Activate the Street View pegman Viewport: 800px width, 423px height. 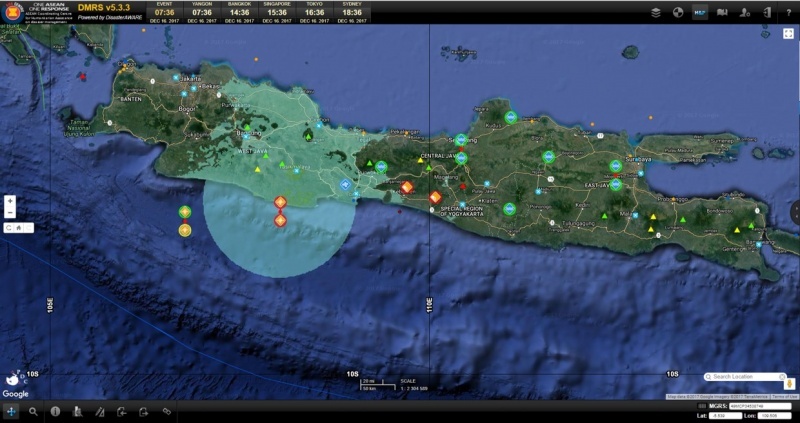click(790, 384)
